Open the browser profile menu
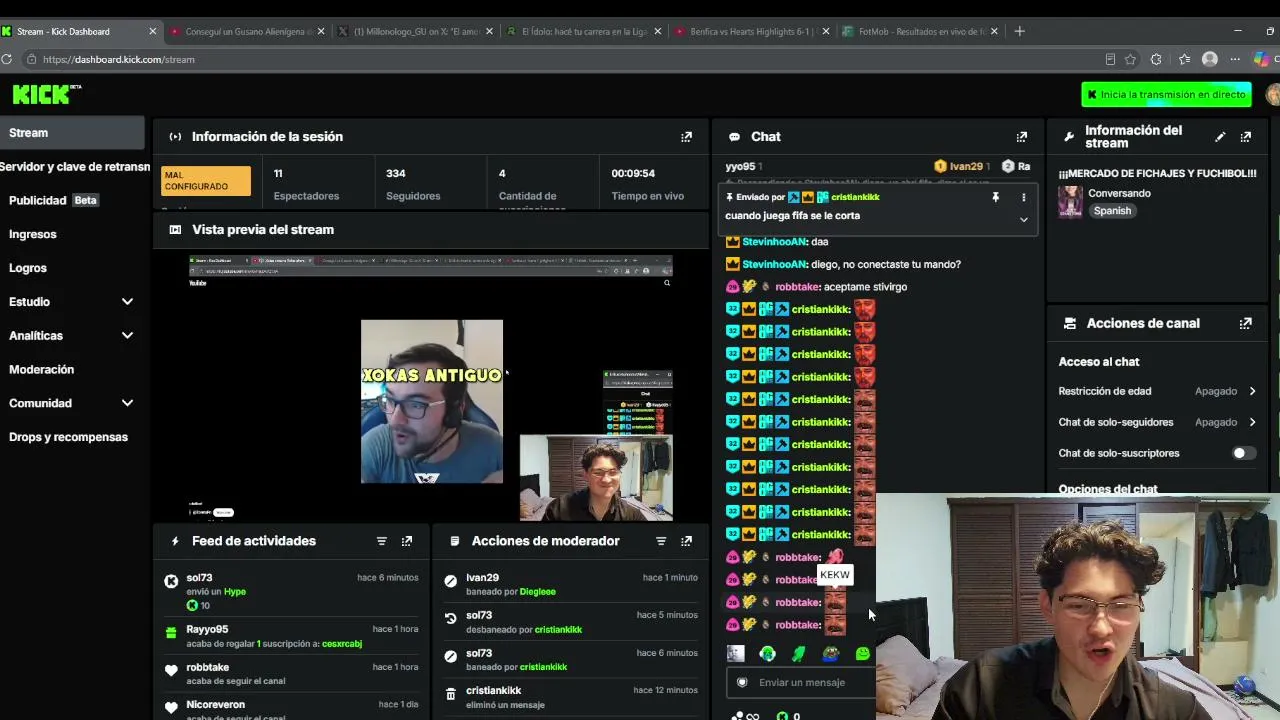This screenshot has height=720, width=1280. 1210,59
